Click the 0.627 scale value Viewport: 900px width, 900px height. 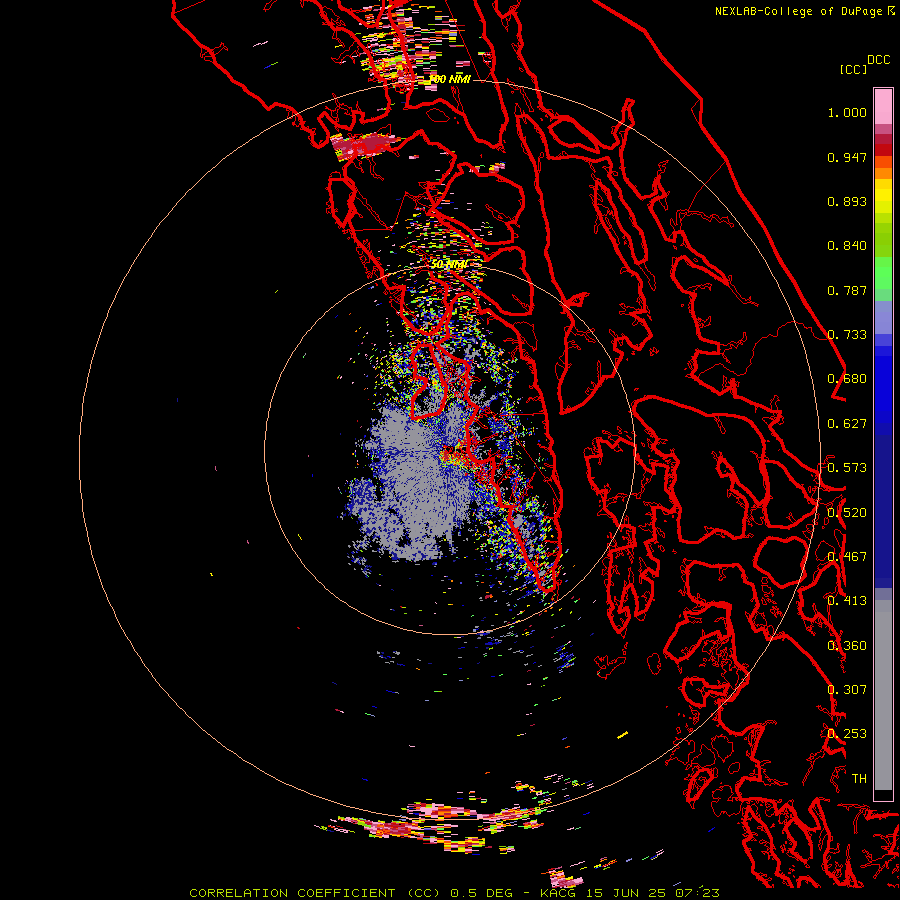click(847, 424)
